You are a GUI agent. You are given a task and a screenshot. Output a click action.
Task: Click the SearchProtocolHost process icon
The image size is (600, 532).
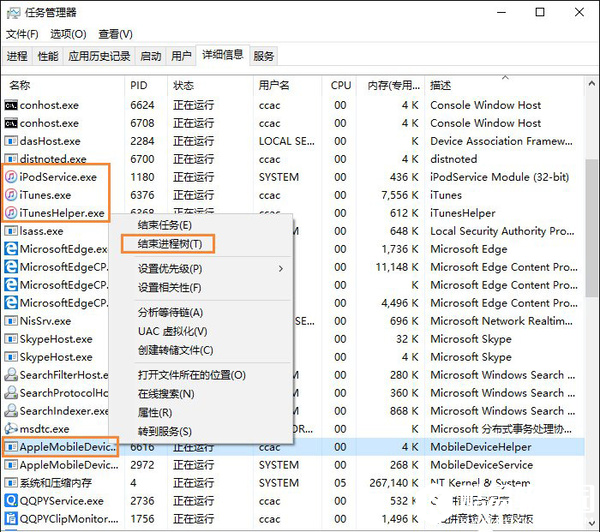coord(11,393)
